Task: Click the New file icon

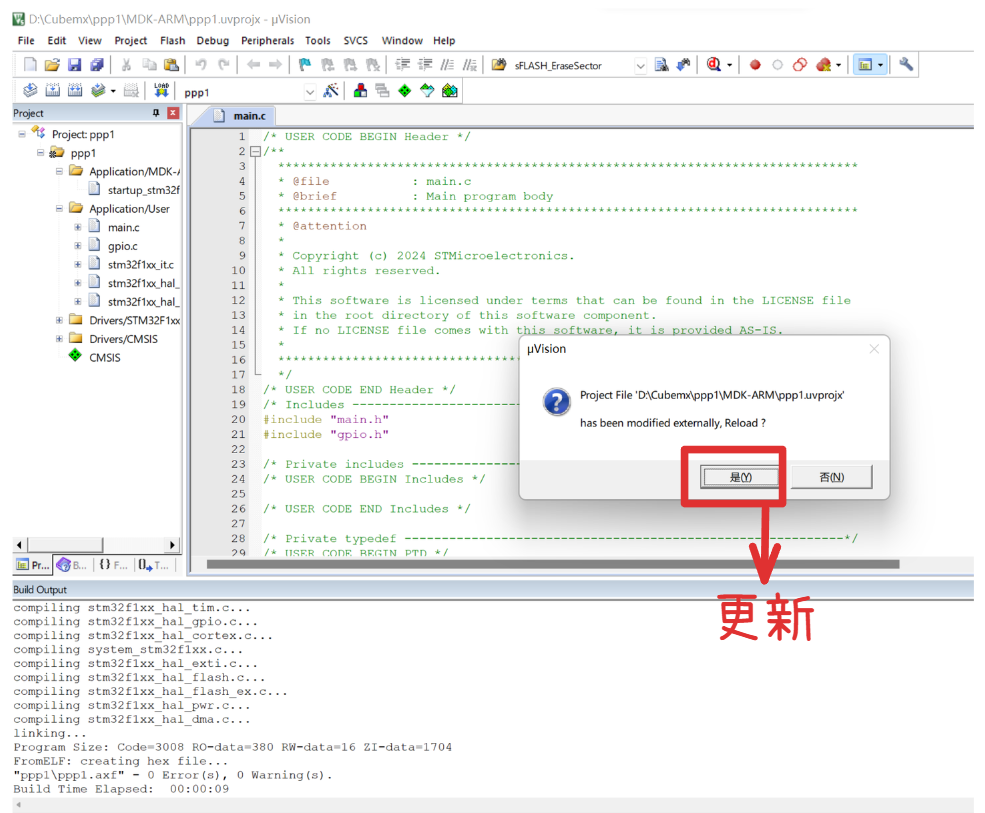Action: [x=30, y=65]
